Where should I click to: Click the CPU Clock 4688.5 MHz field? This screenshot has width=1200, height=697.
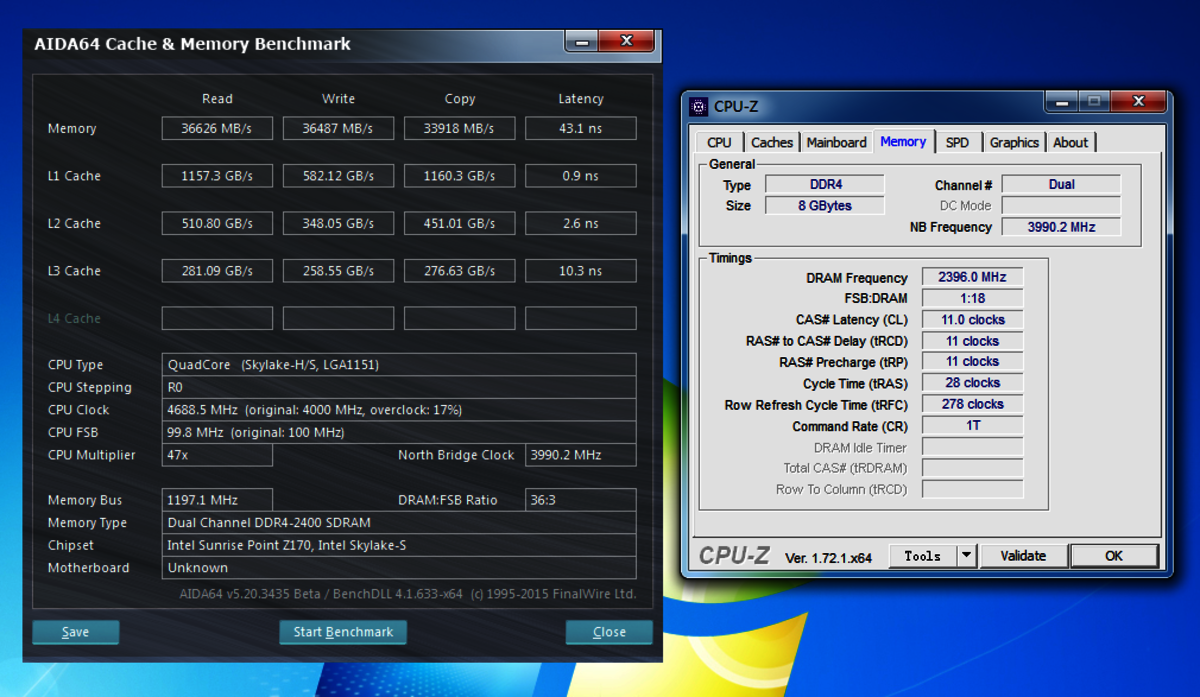tap(399, 410)
